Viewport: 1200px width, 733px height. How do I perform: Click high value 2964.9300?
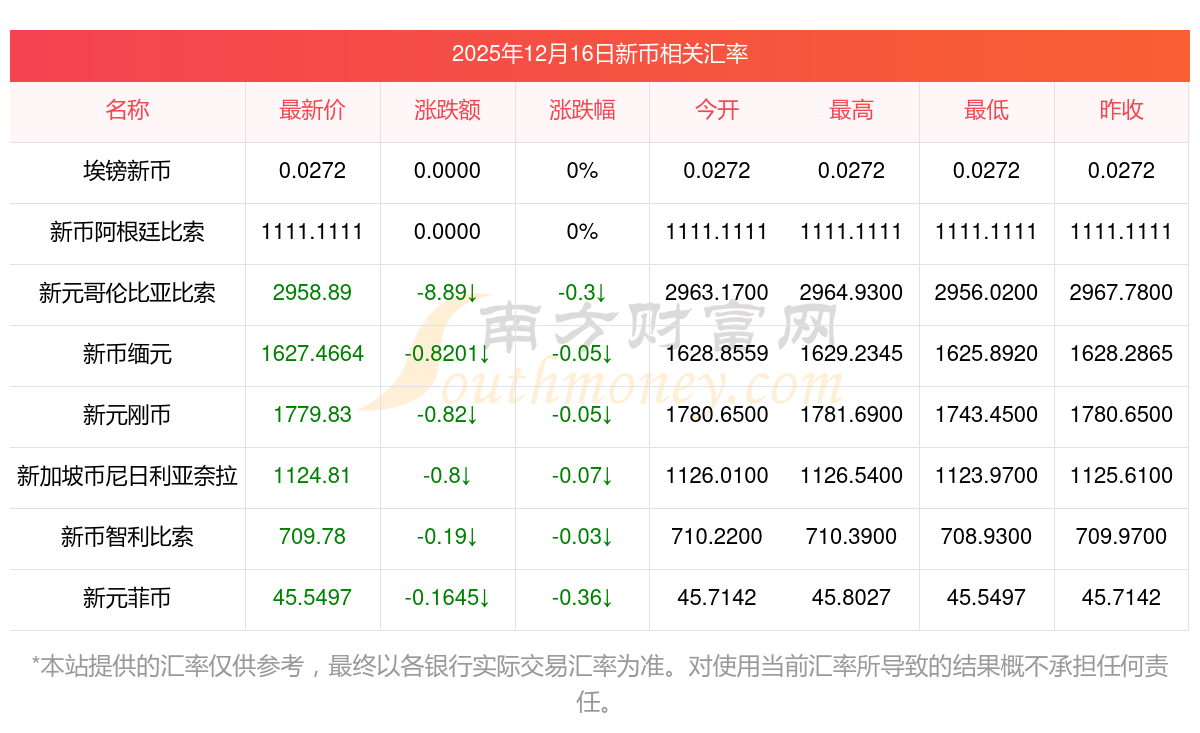851,293
